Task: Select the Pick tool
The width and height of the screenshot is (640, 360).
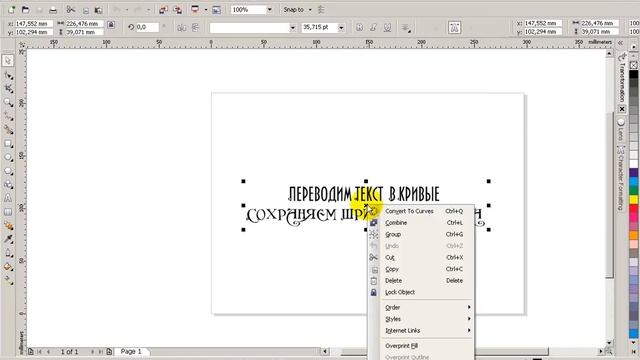Action: [x=8, y=61]
